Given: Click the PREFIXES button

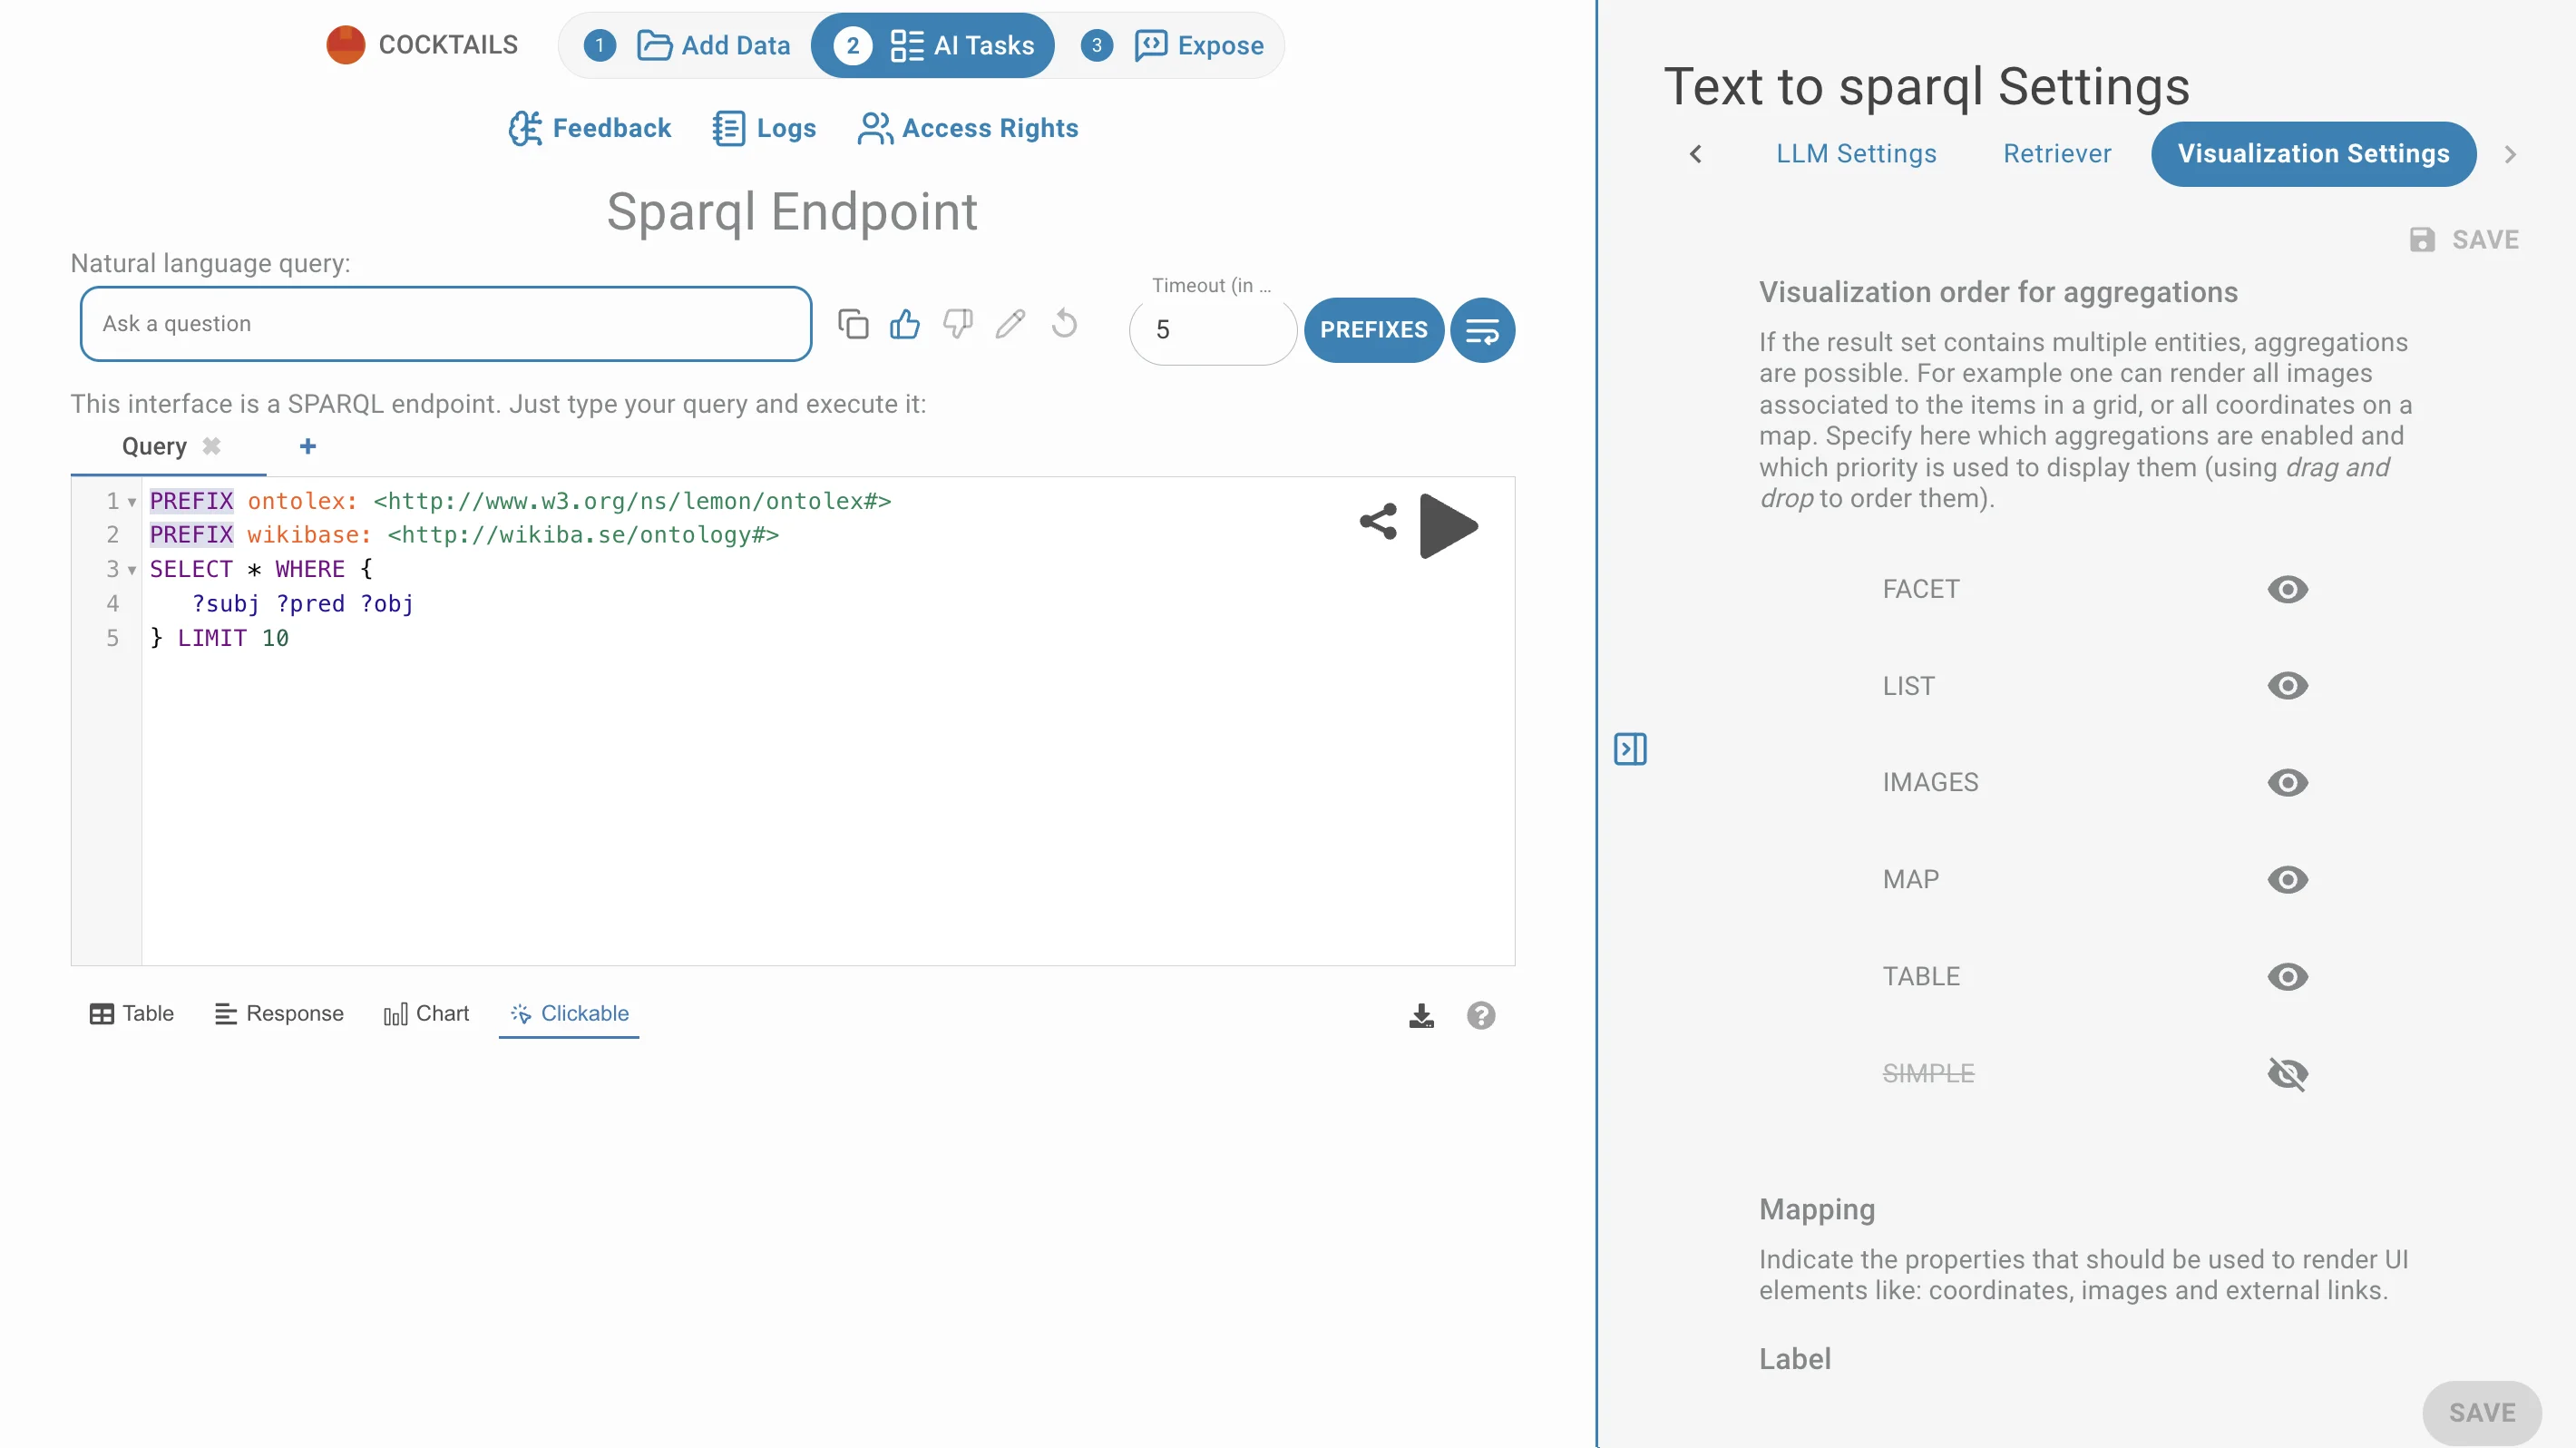Looking at the screenshot, I should click(x=1373, y=330).
